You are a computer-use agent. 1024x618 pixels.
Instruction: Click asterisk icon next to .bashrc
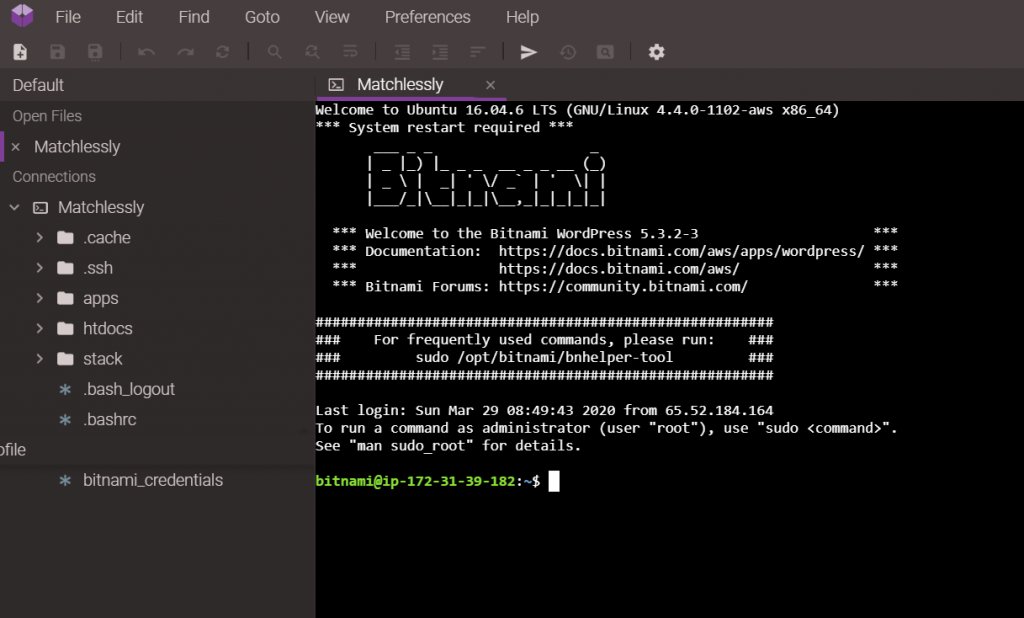coord(65,419)
